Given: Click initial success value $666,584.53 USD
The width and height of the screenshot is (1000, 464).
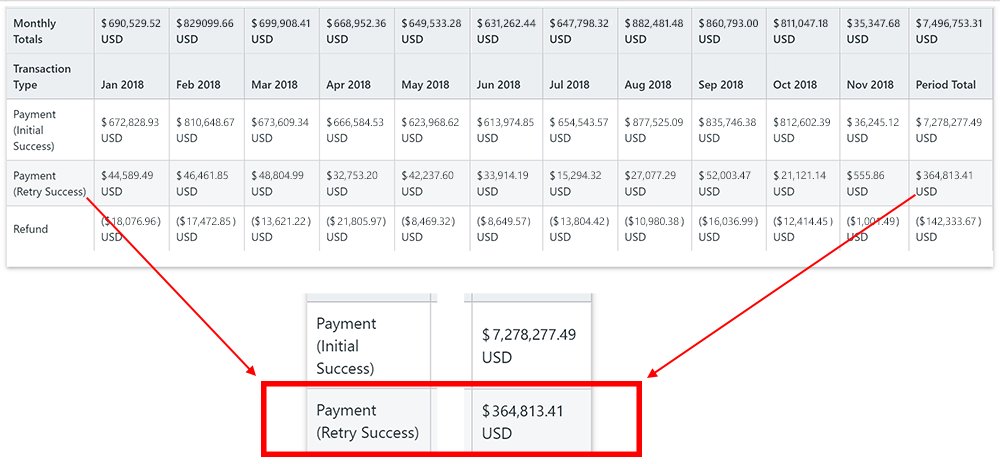Looking at the screenshot, I should [x=355, y=130].
